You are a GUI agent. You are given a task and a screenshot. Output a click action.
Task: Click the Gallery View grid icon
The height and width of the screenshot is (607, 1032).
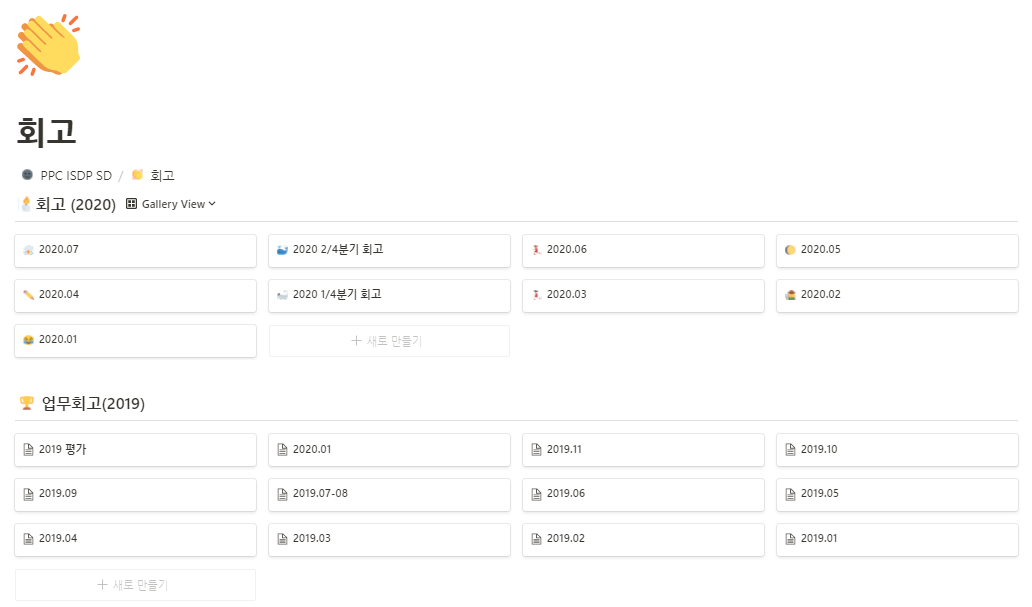pos(132,203)
